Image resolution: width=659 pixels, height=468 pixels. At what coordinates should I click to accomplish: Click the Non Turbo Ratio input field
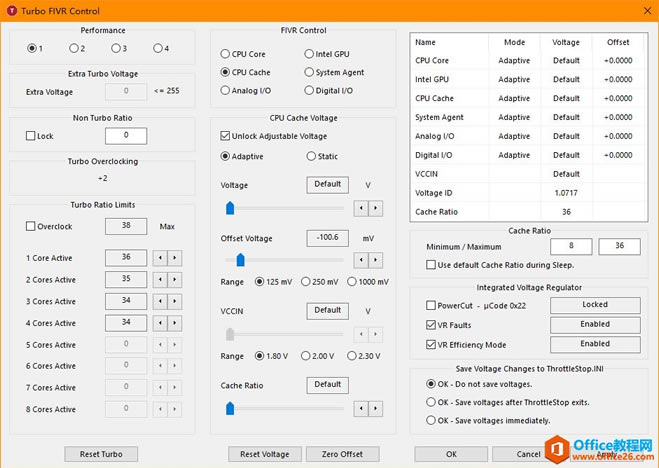(x=126, y=136)
